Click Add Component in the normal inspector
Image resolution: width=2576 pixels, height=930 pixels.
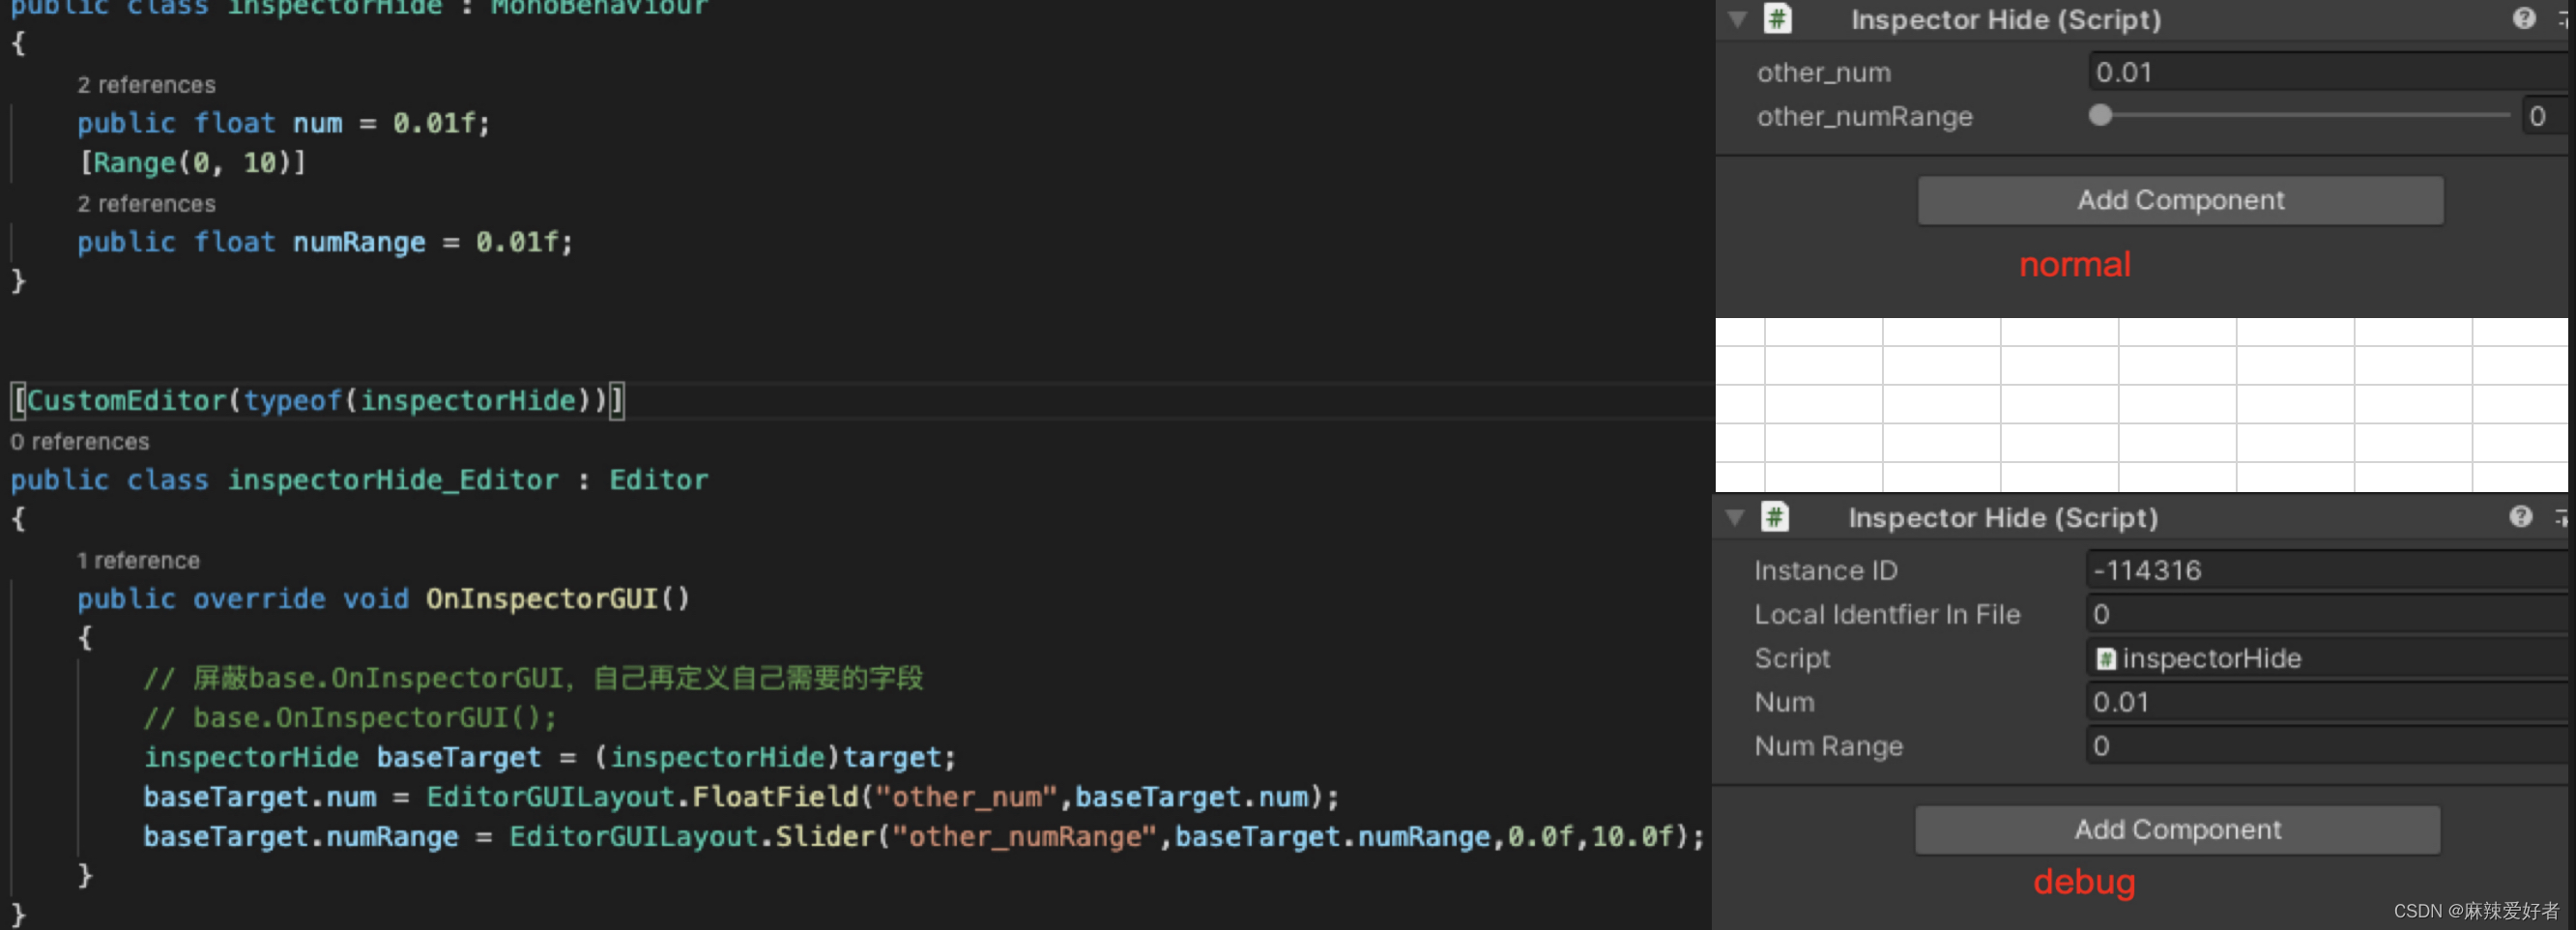(2180, 201)
